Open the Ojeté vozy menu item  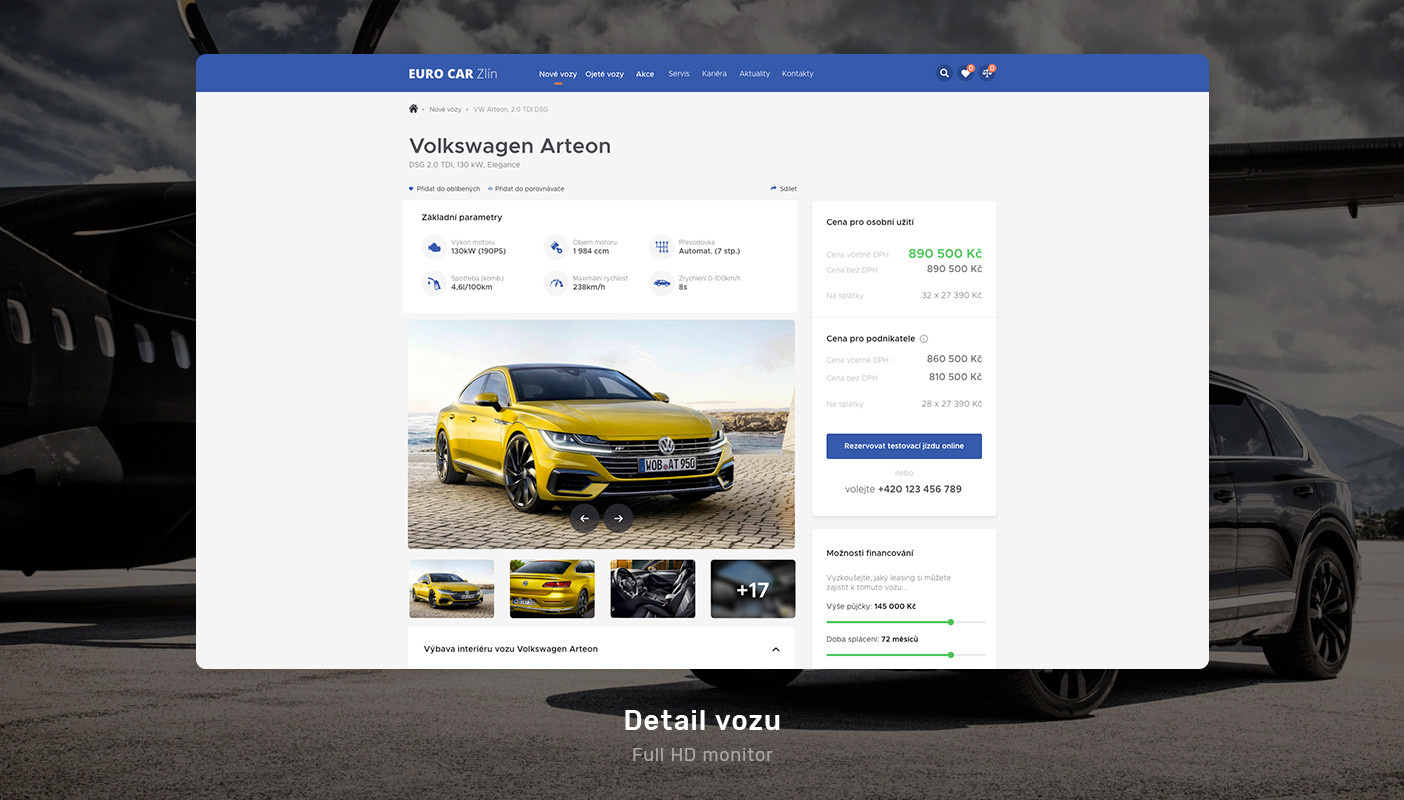point(605,74)
